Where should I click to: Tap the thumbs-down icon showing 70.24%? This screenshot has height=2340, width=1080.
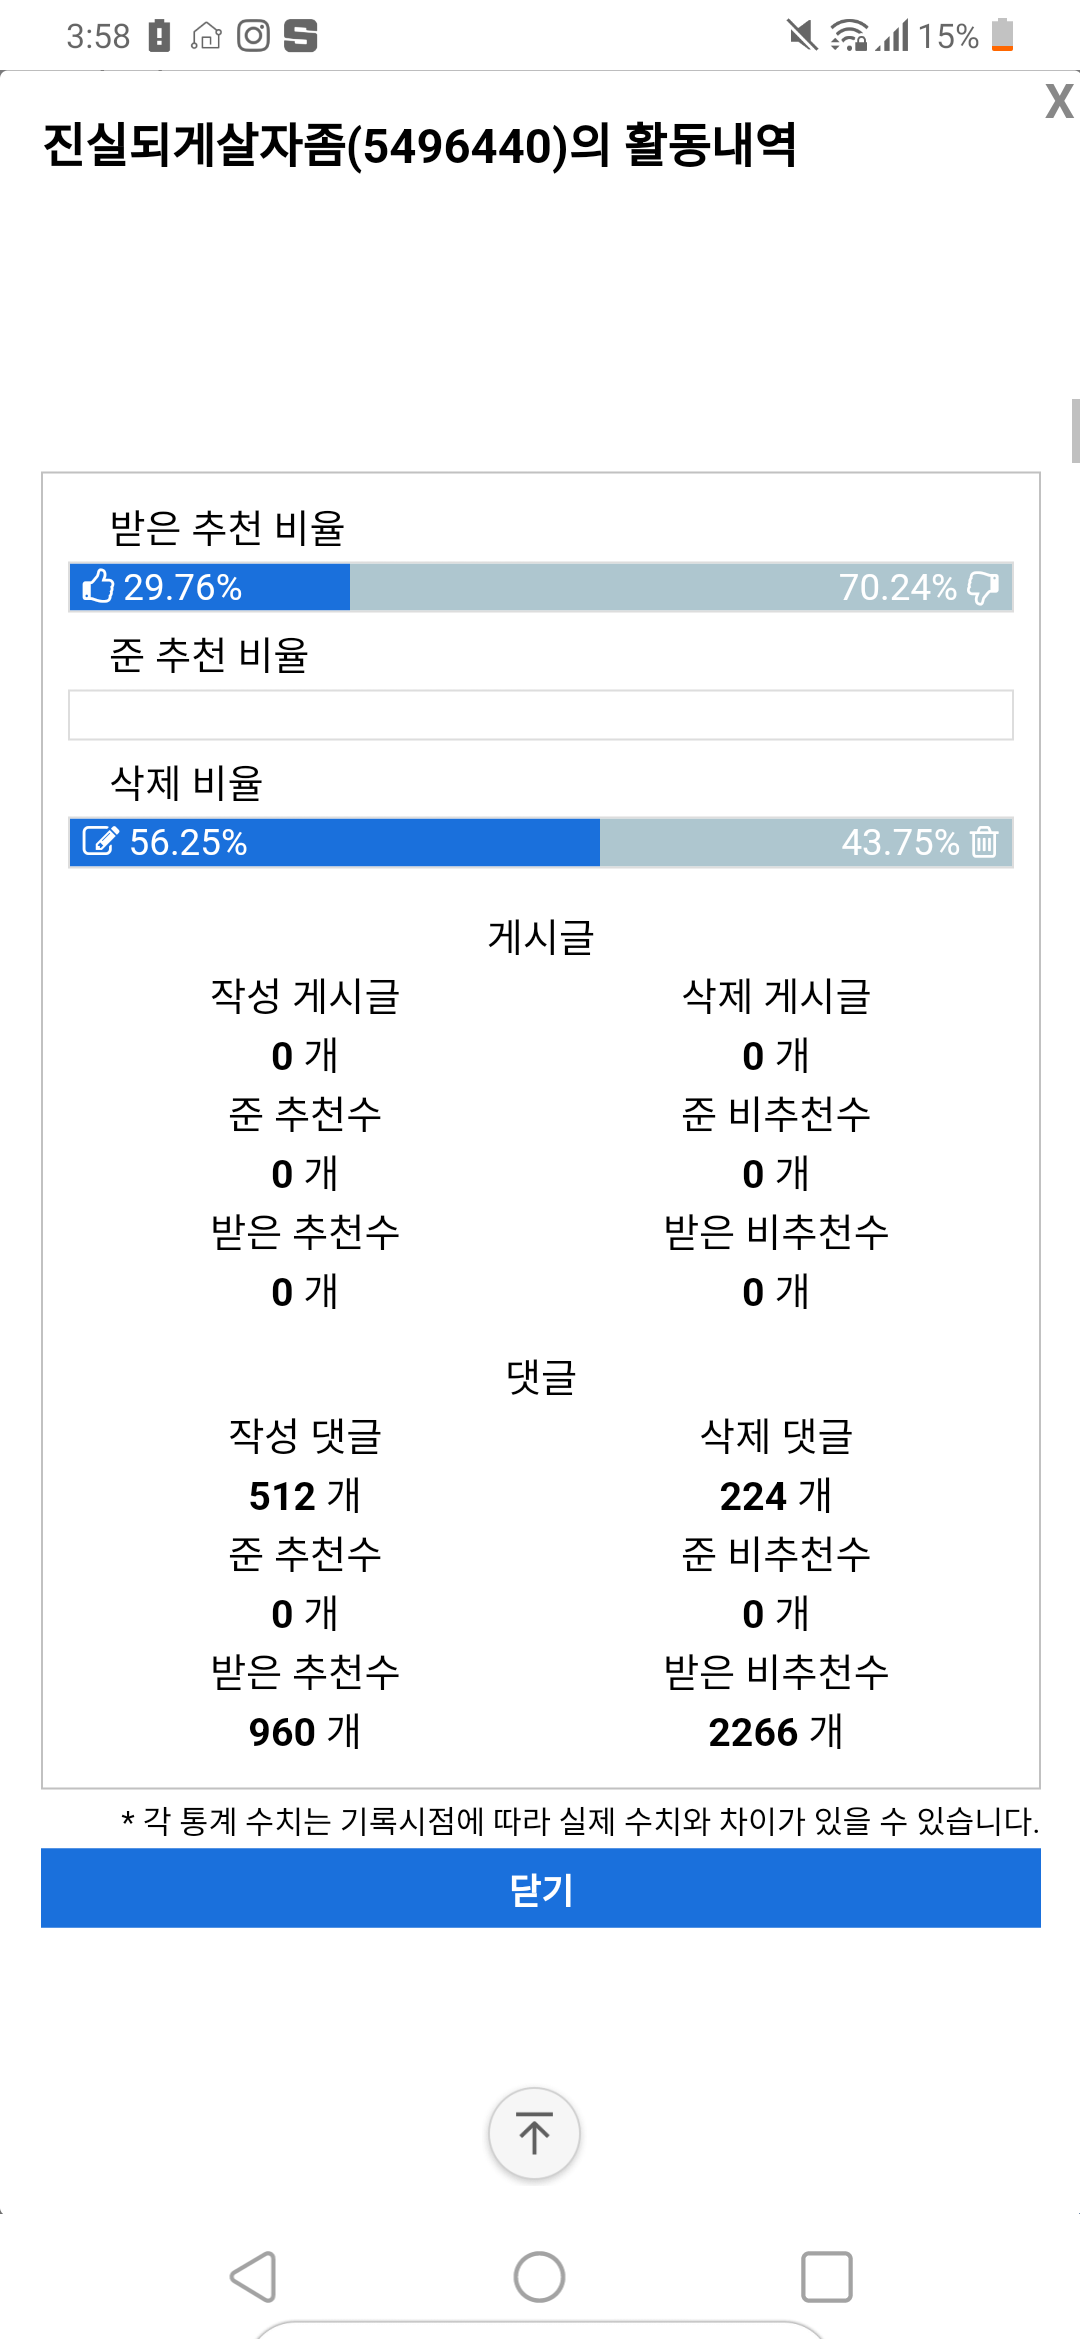coord(983,587)
